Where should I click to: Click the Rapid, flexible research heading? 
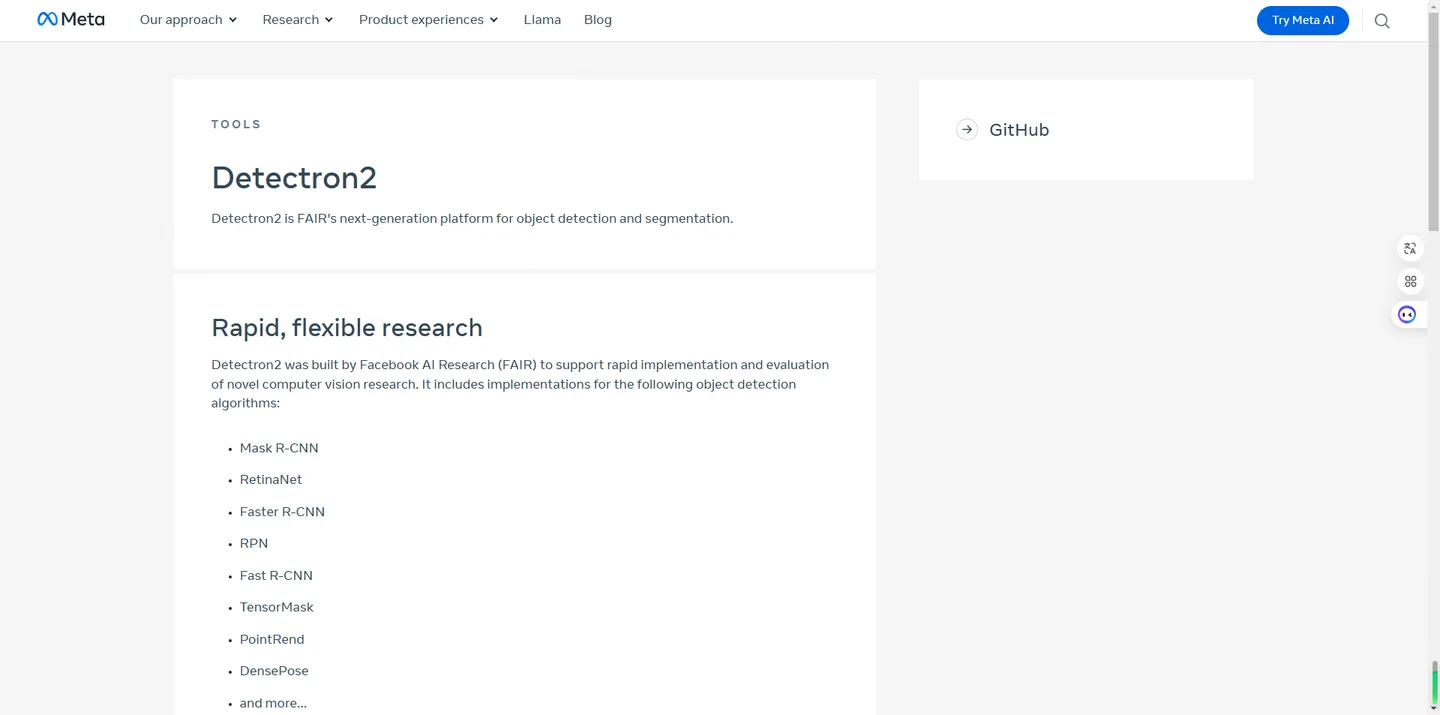pos(347,328)
